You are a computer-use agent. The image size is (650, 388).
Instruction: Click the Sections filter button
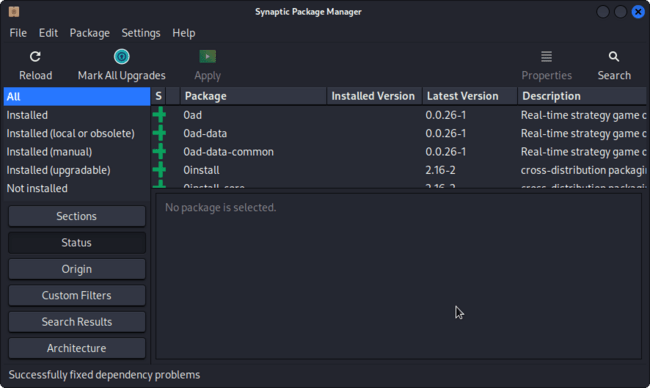coord(77,216)
